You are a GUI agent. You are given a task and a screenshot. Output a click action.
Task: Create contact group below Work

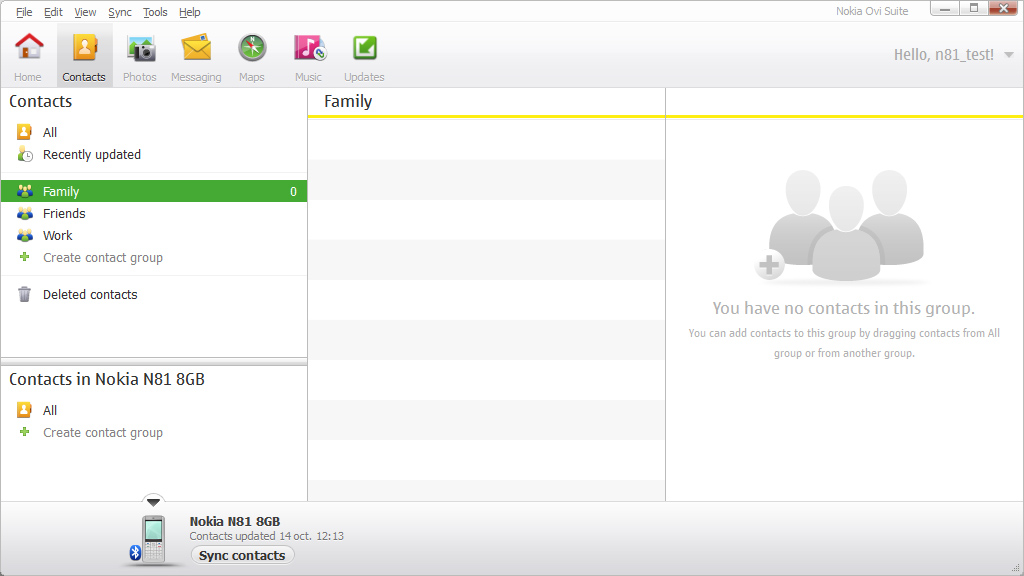(103, 258)
